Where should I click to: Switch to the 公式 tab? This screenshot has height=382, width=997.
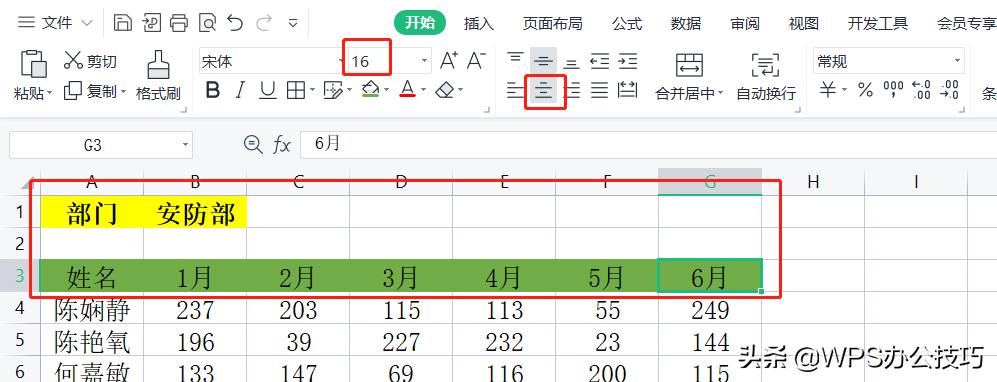click(627, 24)
